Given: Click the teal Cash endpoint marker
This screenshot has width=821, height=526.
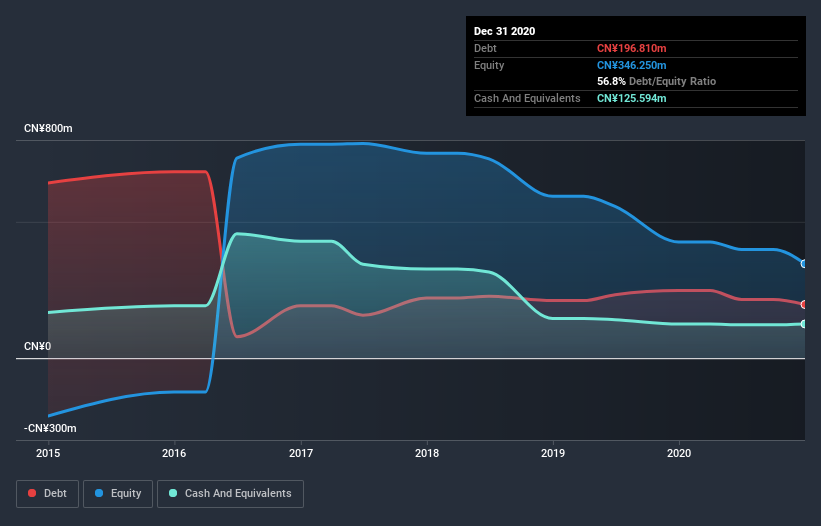Looking at the screenshot, I should pyautogui.click(x=804, y=324).
